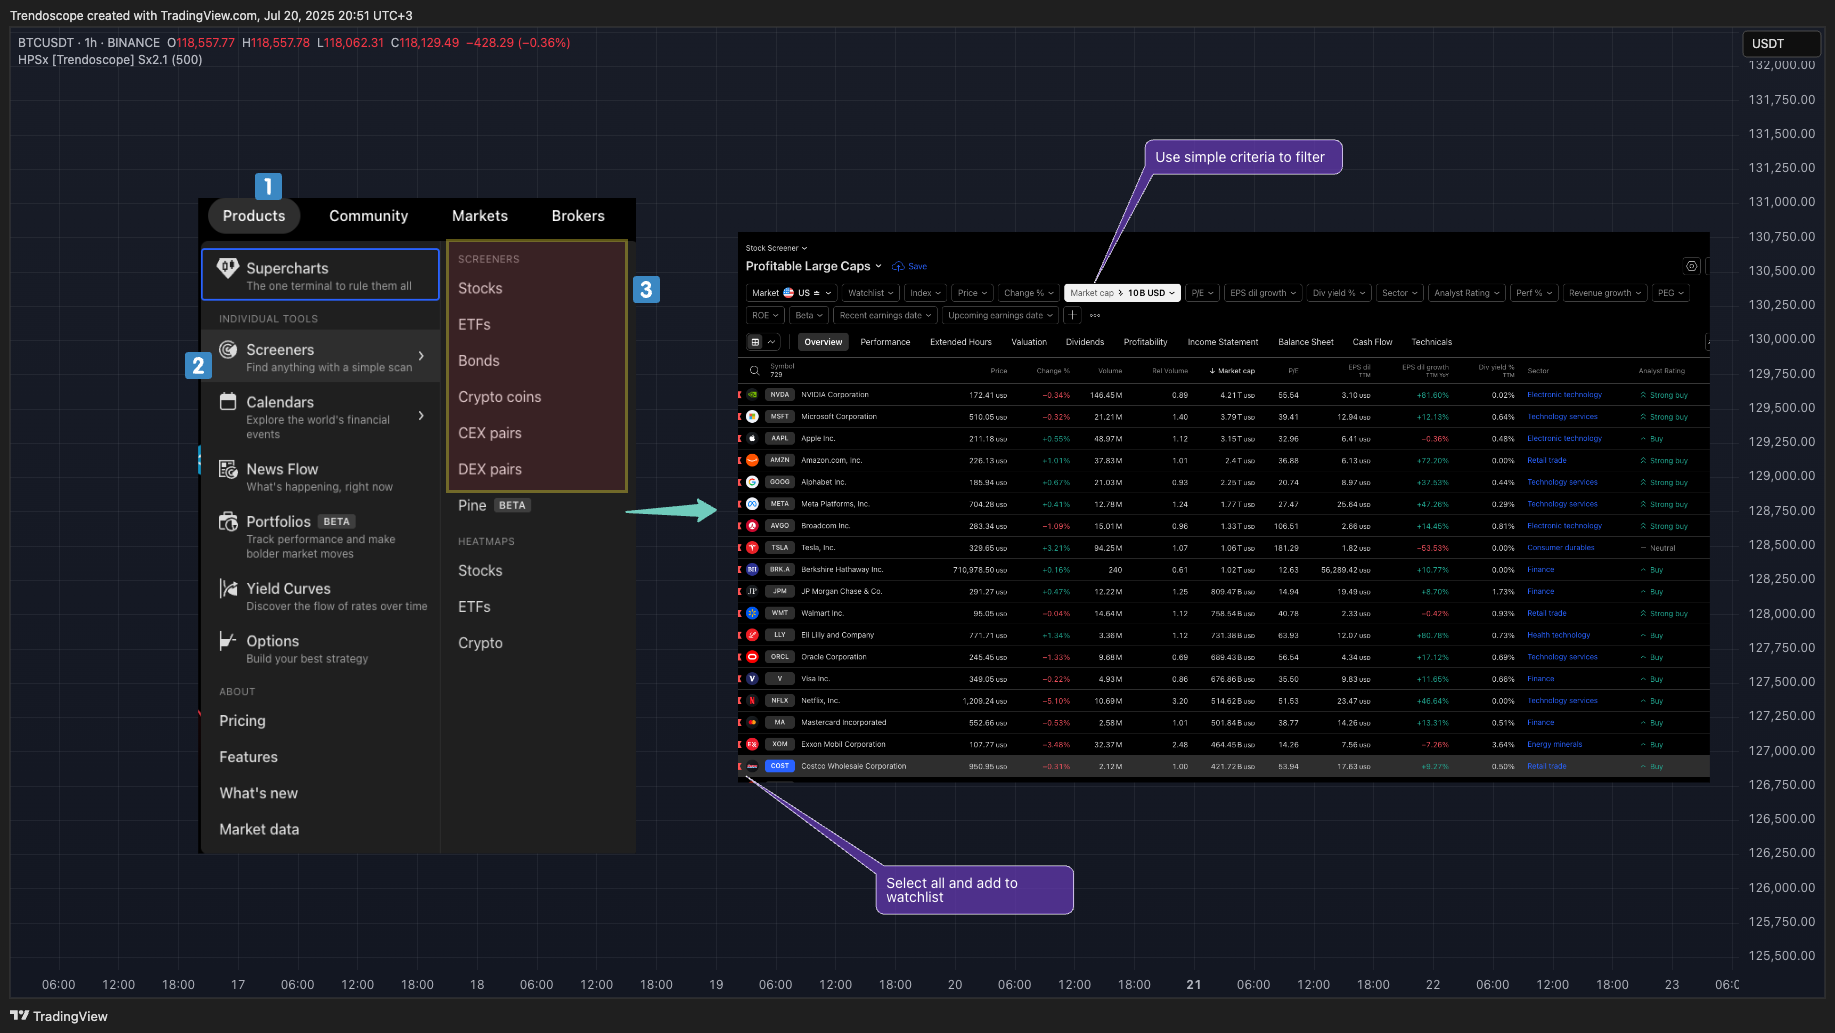Click the News Flow icon
Viewport: 1835px width, 1033px height.
[228, 469]
